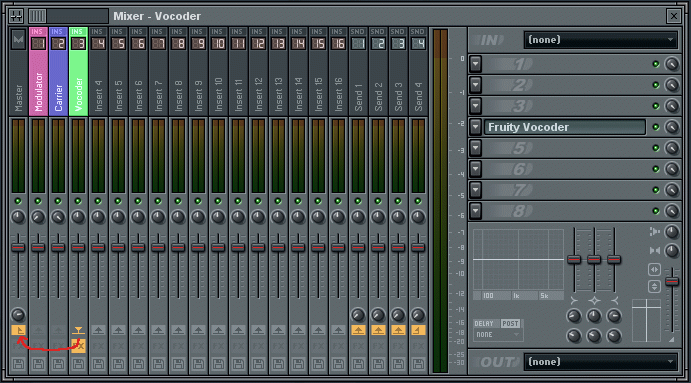Click the Modulator track pan knob
691x383 pixels.
pyautogui.click(x=38, y=217)
